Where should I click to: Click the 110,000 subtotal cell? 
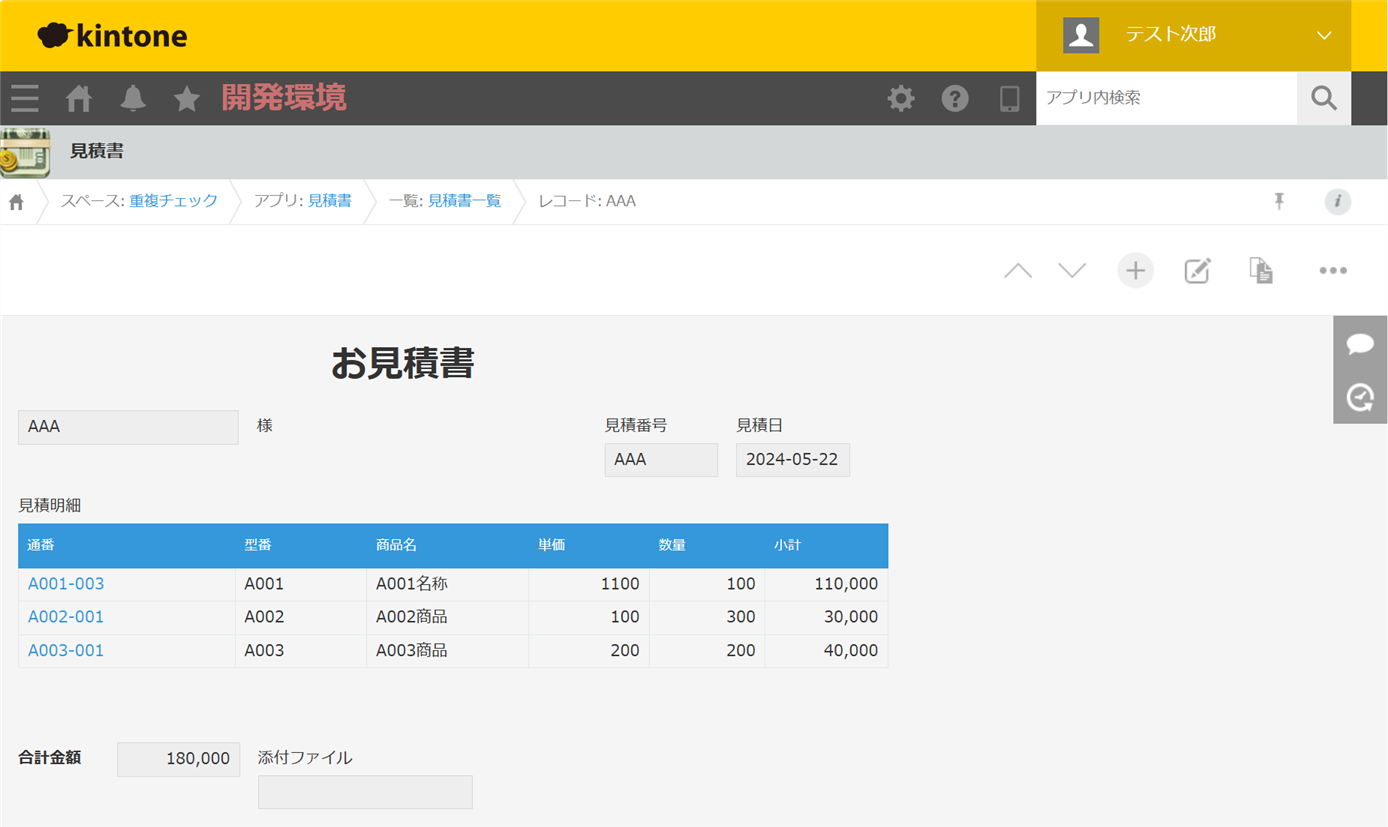pyautogui.click(x=826, y=584)
